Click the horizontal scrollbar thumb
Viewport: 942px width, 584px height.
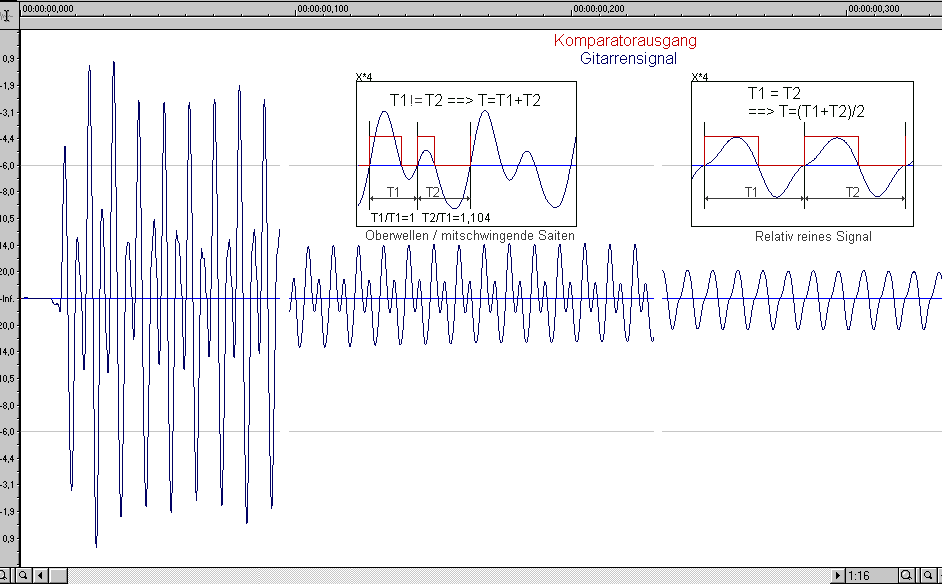click(x=58, y=575)
